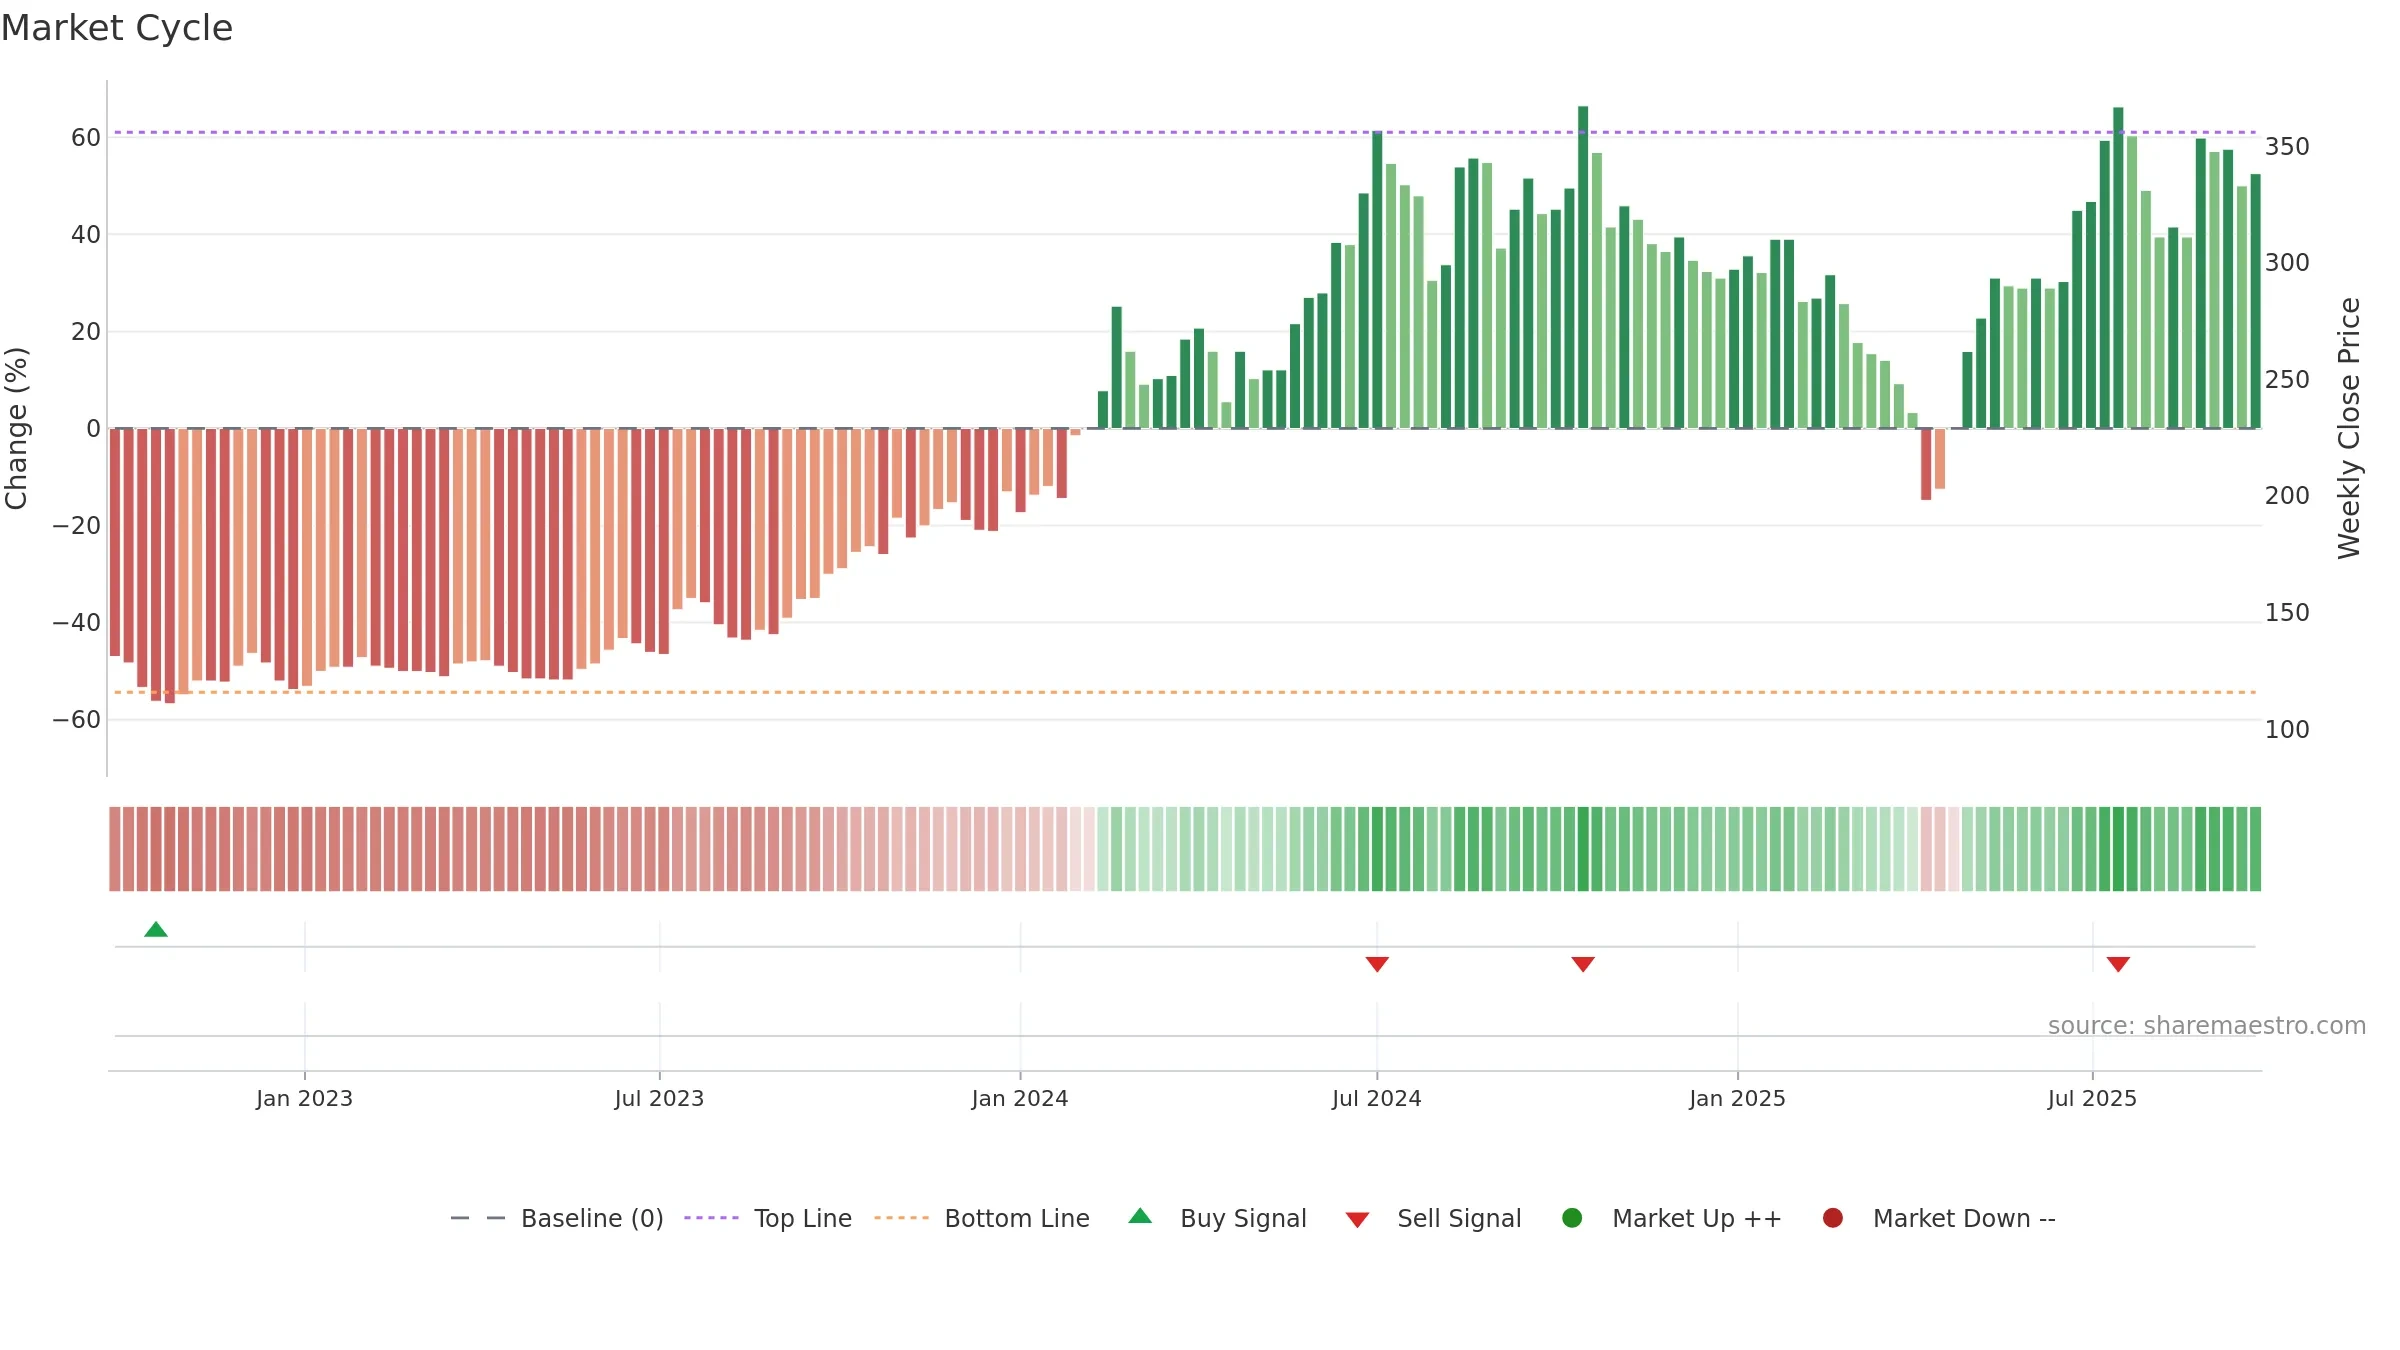Viewport: 2400px width, 1350px height.
Task: Click the Weekly Close Price axis title
Action: click(x=2349, y=428)
